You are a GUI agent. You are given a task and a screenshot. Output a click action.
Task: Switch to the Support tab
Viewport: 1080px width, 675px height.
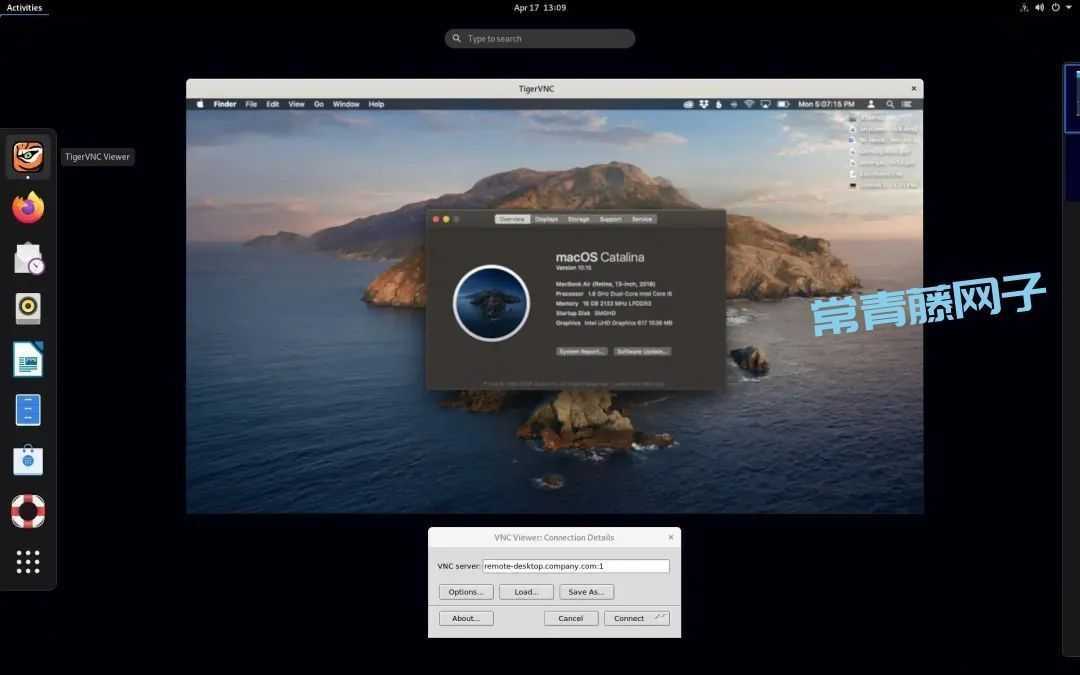pos(610,219)
